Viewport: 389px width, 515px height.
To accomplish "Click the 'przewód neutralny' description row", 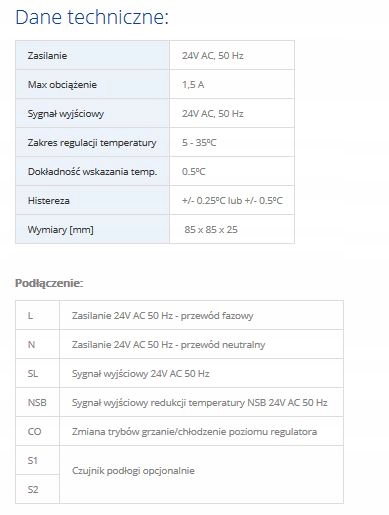I will coord(201,344).
